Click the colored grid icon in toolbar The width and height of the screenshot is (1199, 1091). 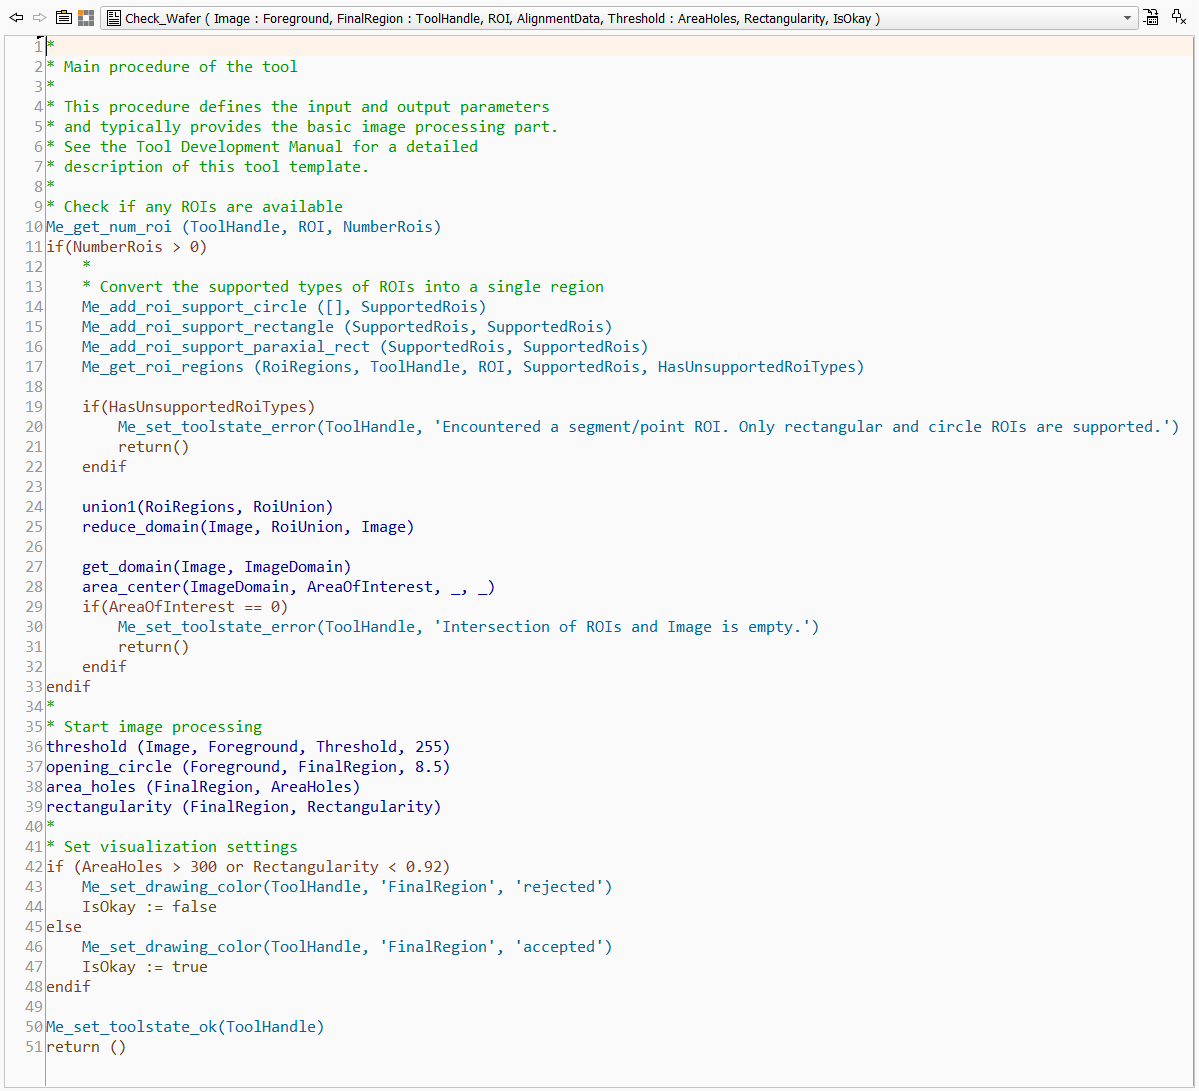[86, 18]
